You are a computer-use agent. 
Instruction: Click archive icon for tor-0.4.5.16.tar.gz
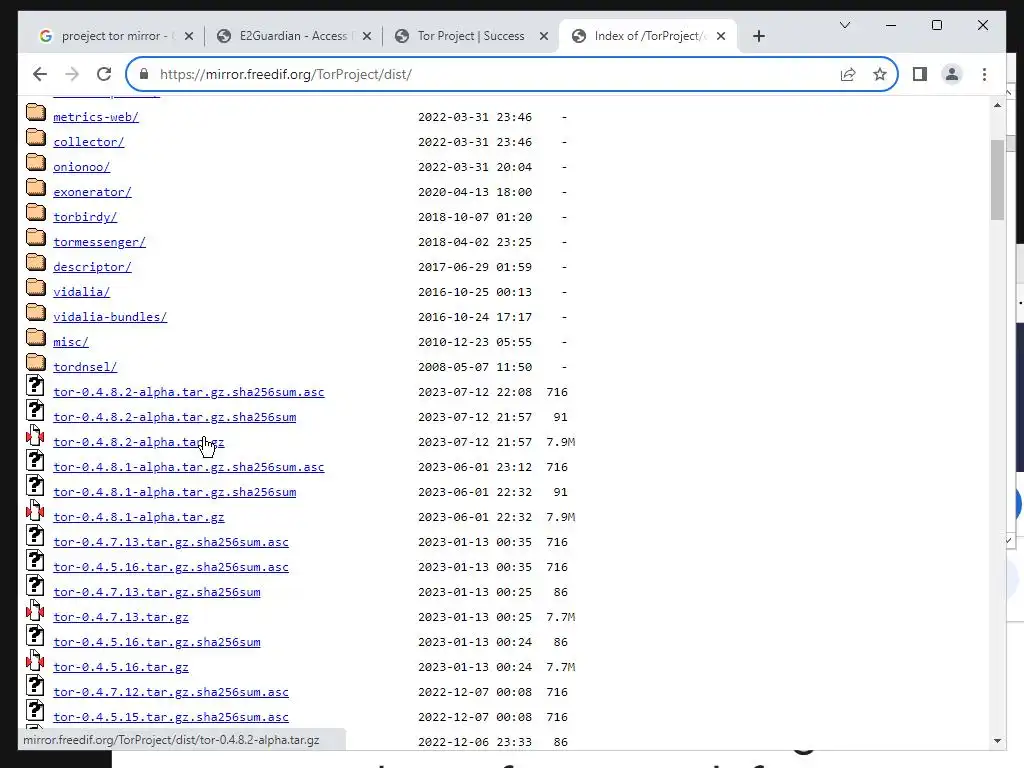(35, 660)
